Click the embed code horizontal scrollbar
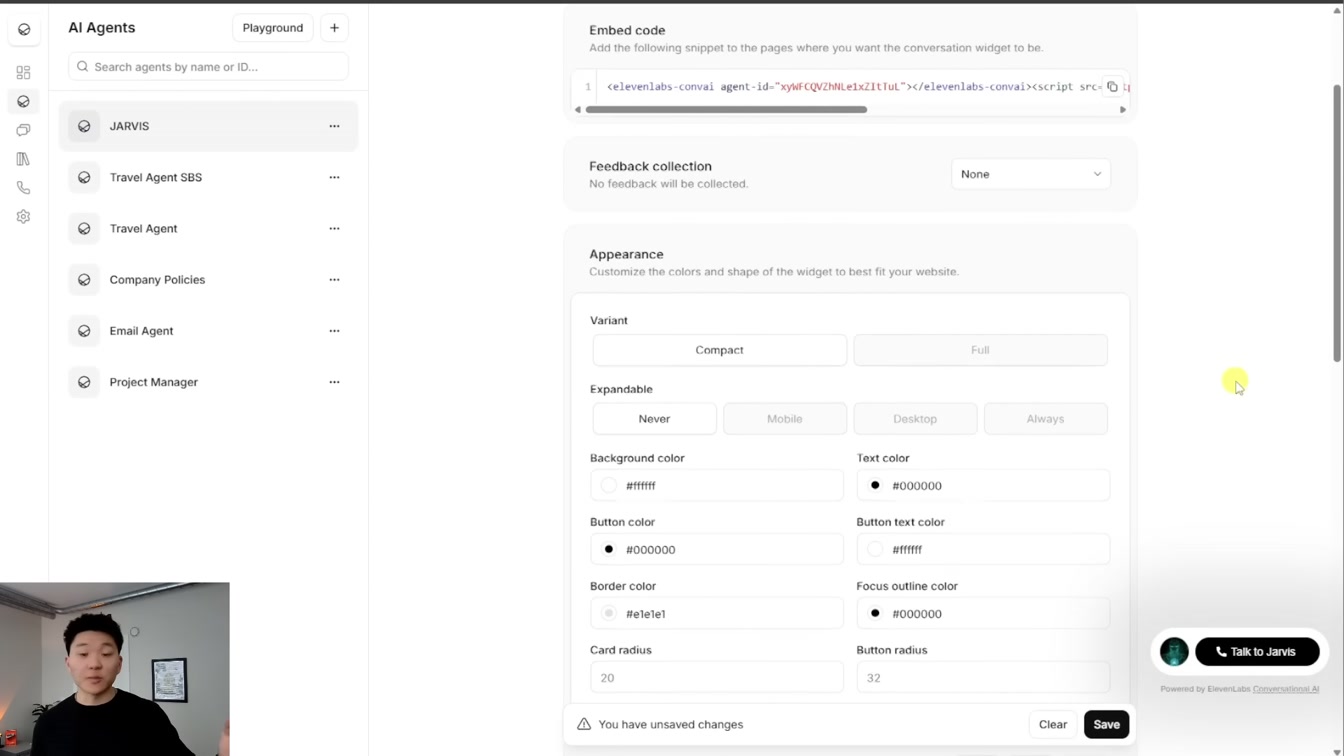 tap(726, 110)
